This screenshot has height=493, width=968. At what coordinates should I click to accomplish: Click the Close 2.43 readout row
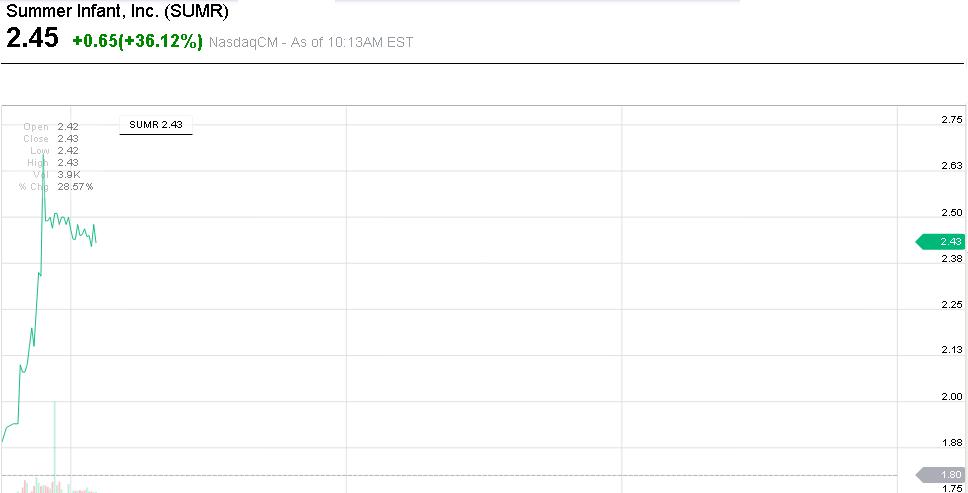pos(51,139)
